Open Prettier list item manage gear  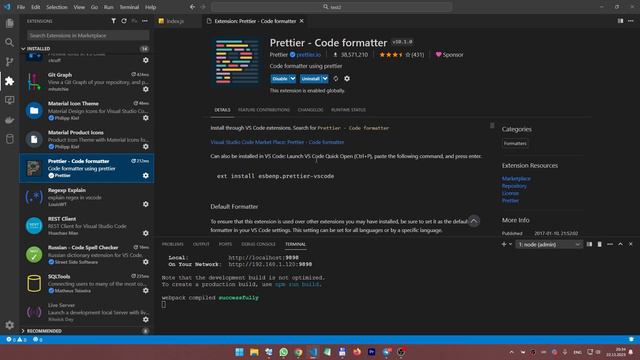(x=146, y=176)
